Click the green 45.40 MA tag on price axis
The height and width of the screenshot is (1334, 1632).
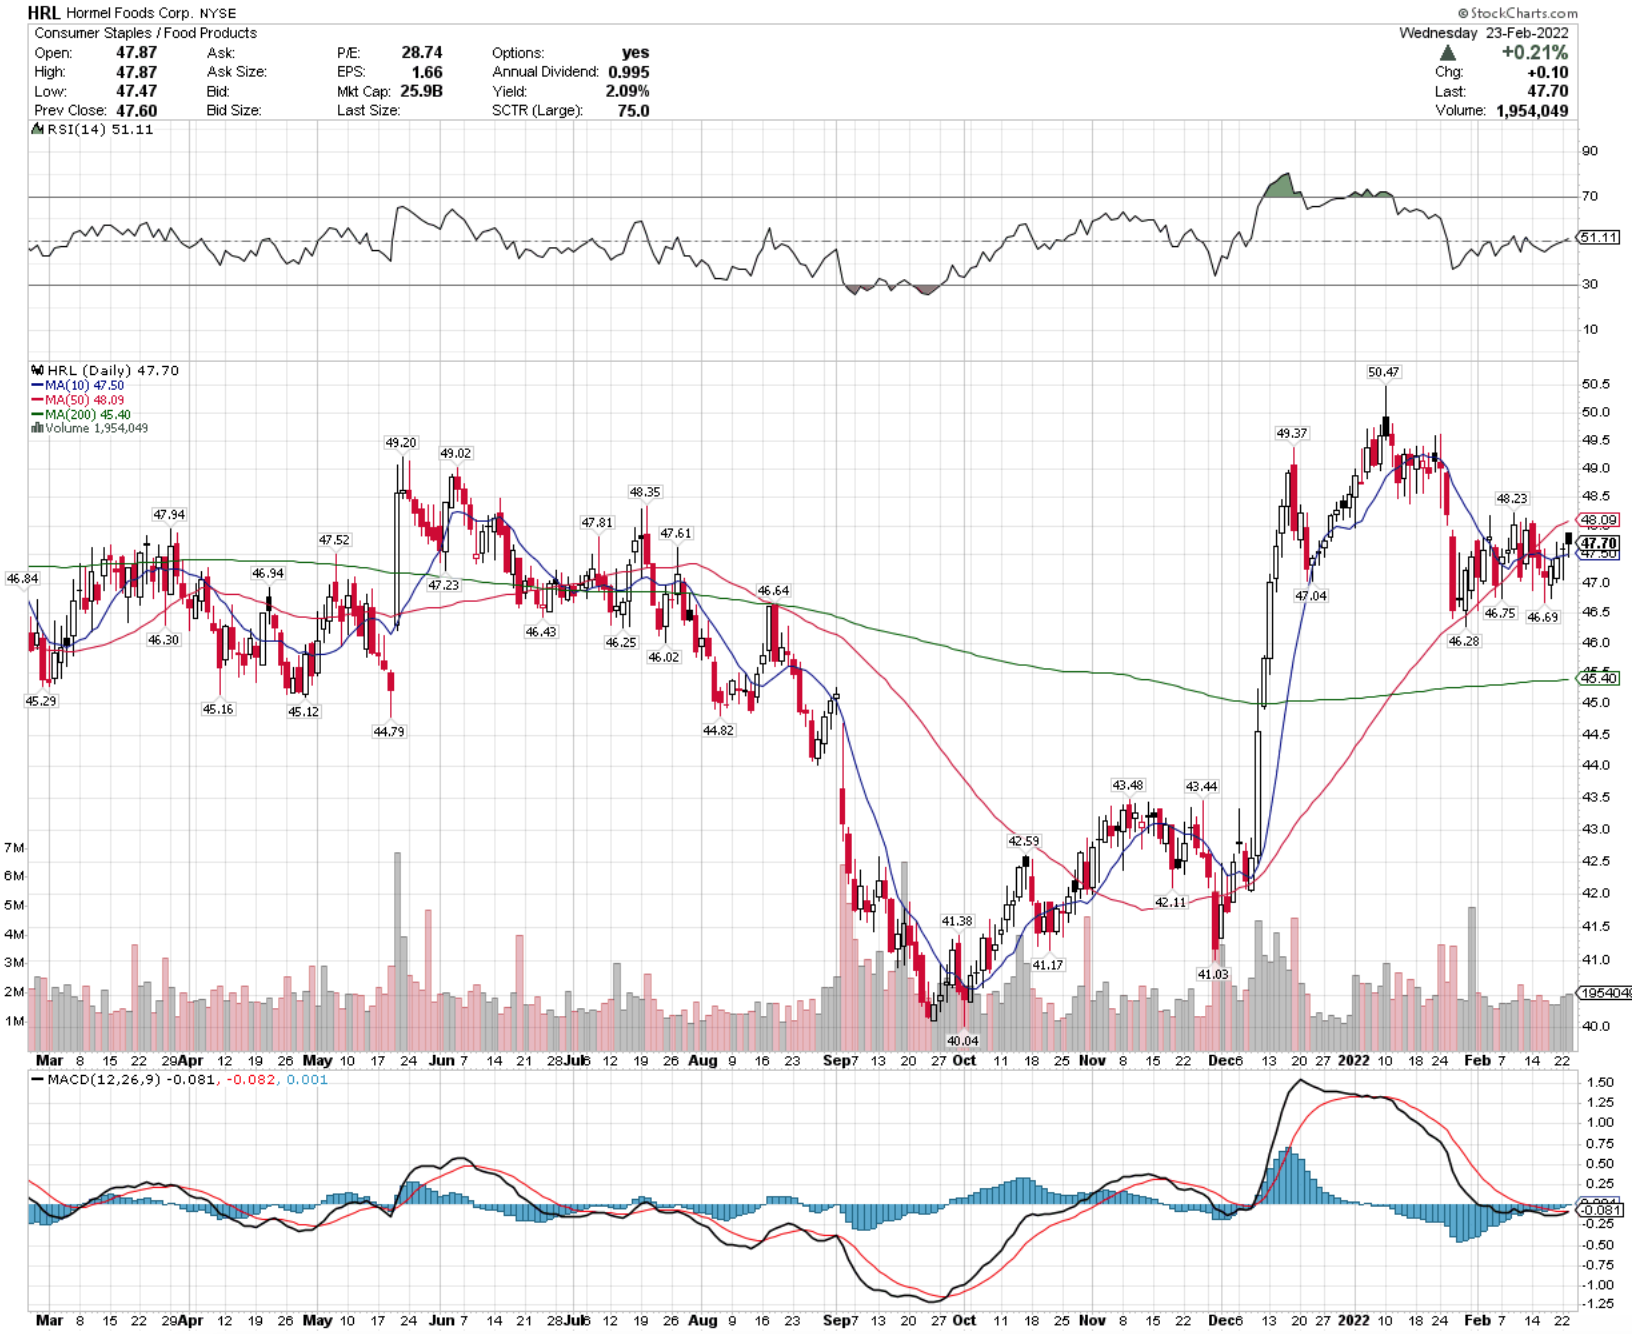[1598, 678]
